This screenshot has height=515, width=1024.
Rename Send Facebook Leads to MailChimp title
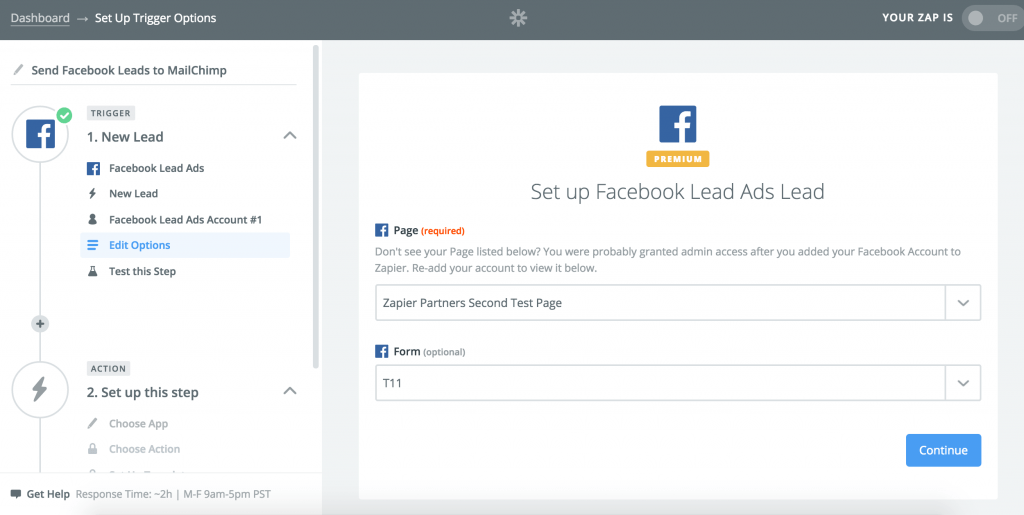click(x=129, y=70)
